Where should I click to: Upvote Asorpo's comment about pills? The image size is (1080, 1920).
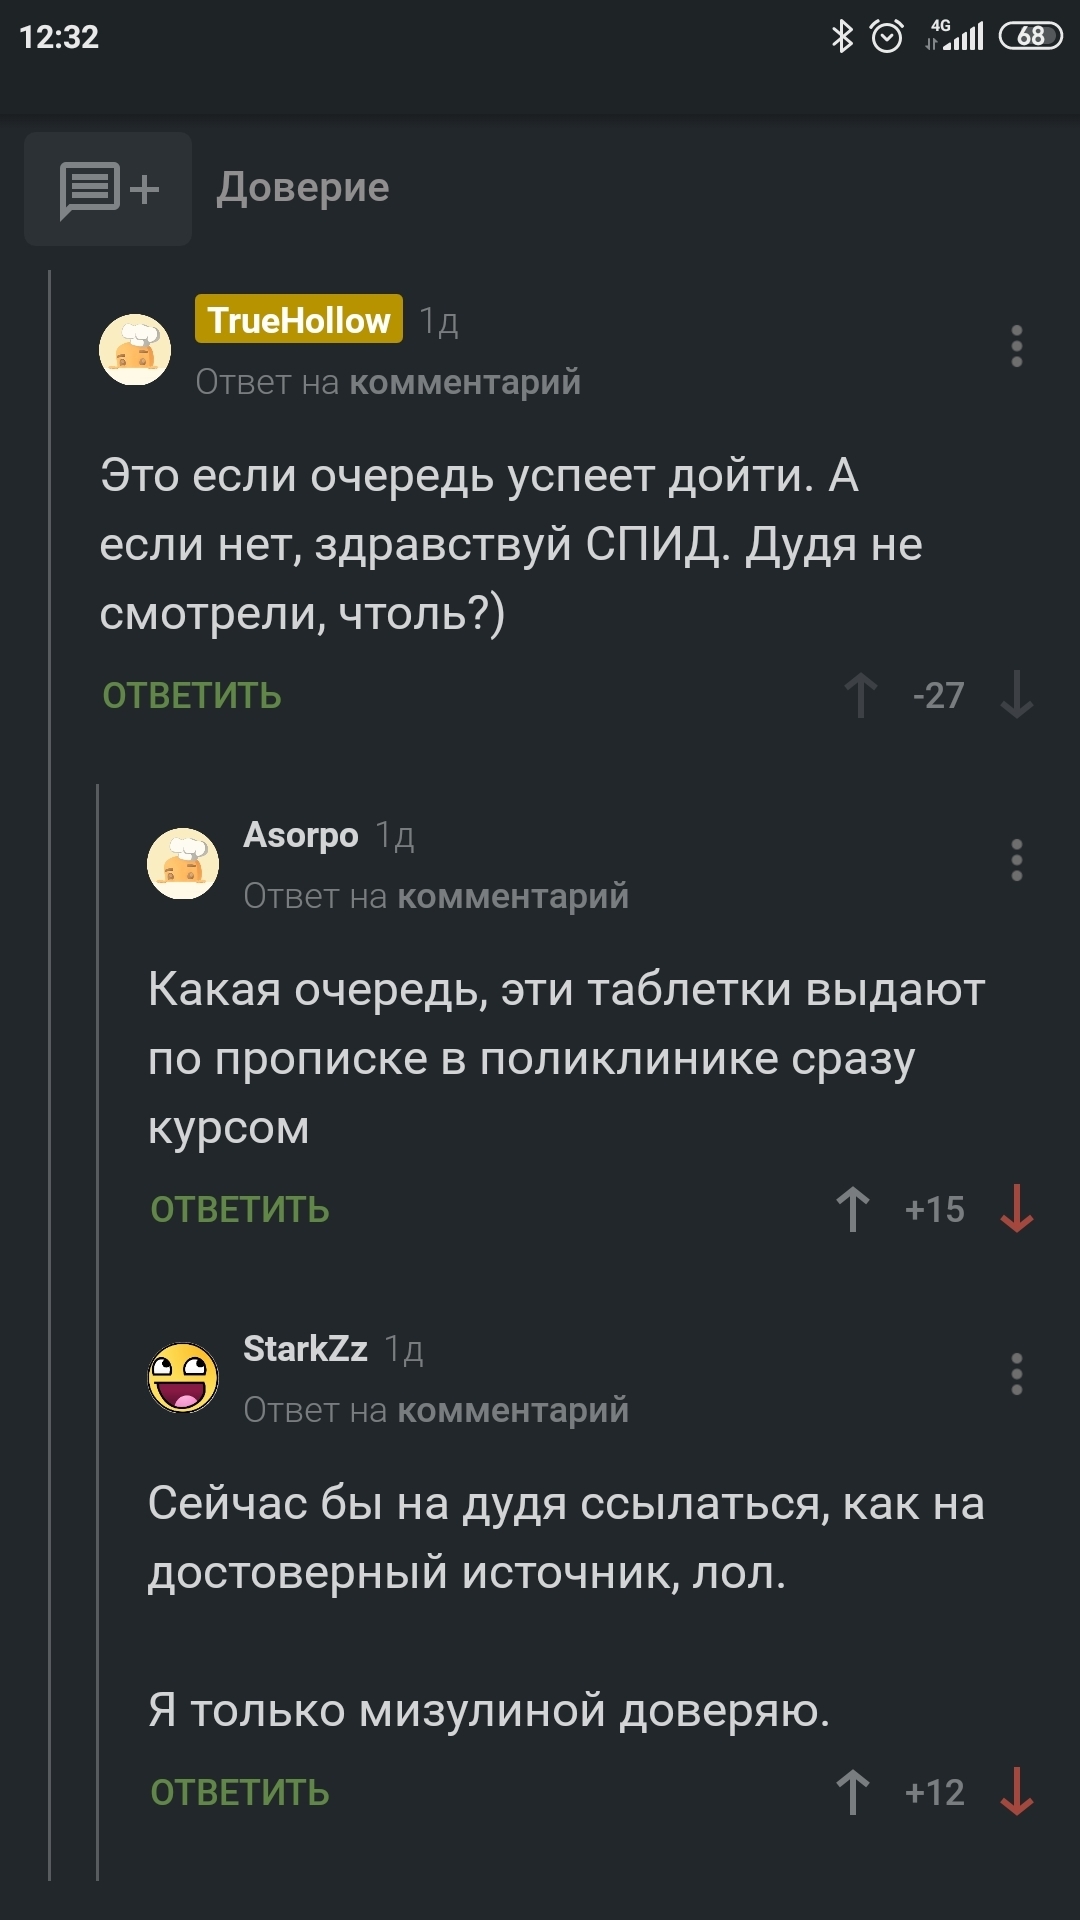click(x=853, y=1209)
